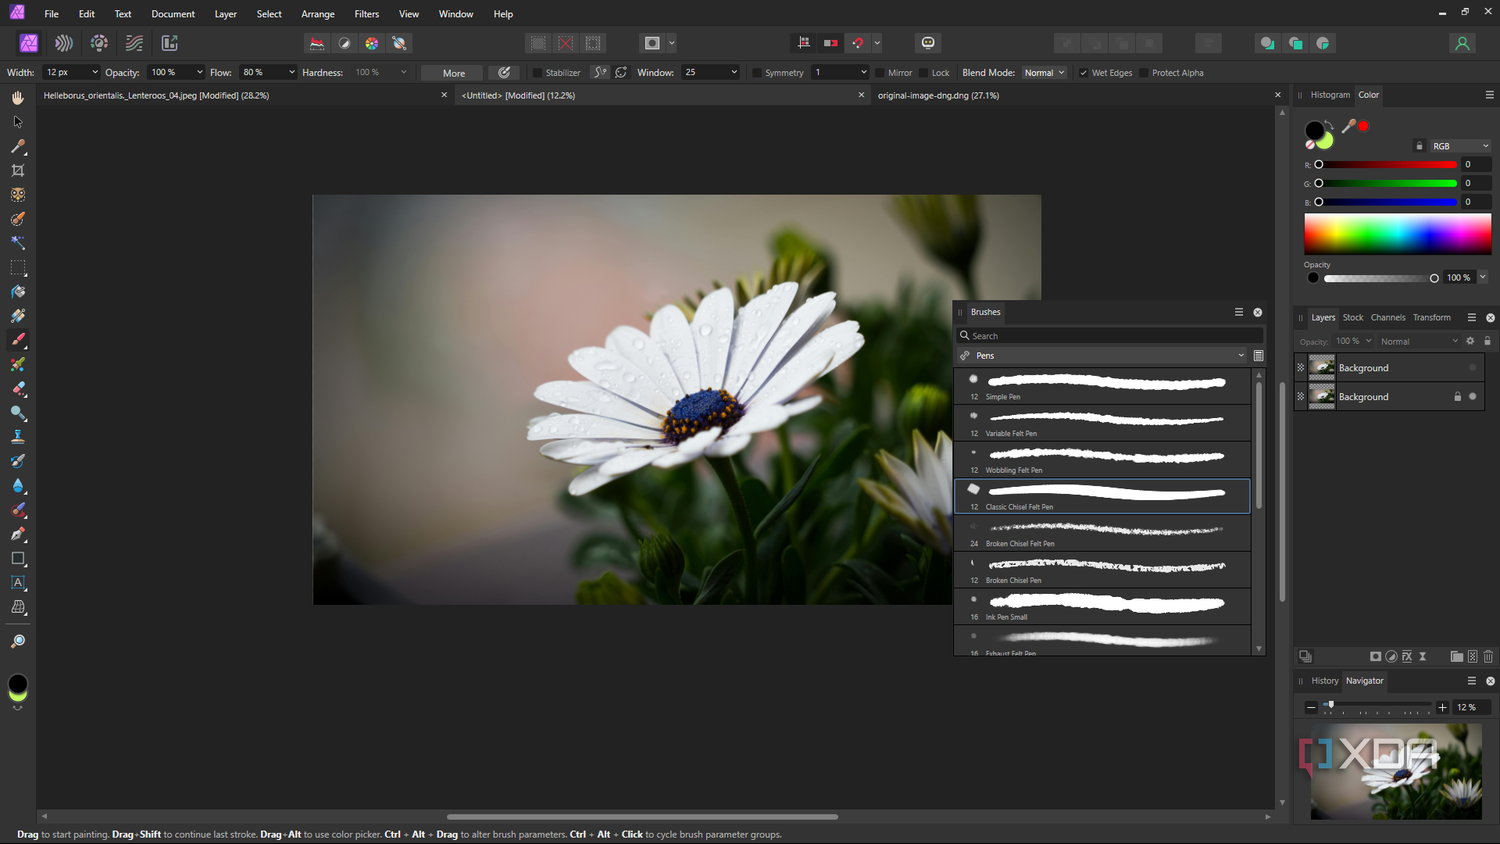This screenshot has width=1500, height=844.
Task: Open the Filters menu
Action: click(x=367, y=14)
